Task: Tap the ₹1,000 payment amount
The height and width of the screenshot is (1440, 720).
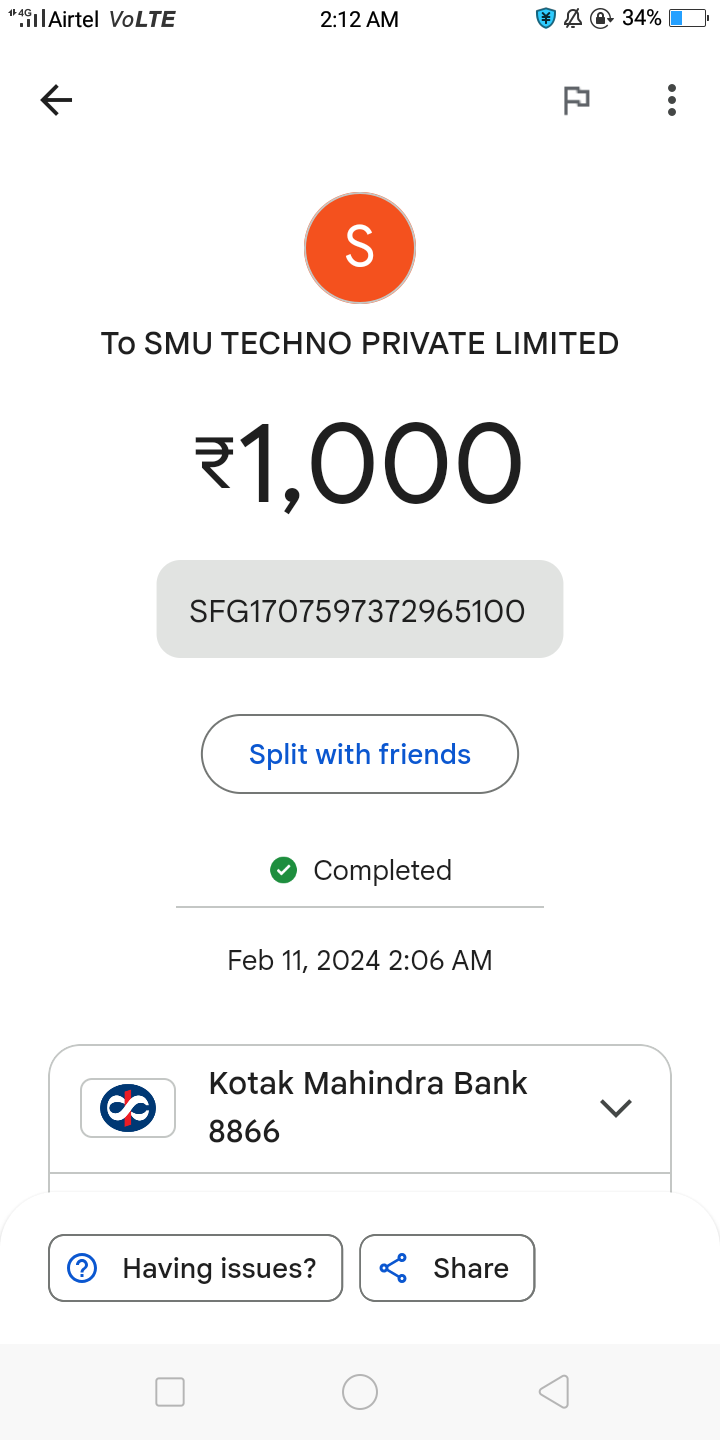Action: pyautogui.click(x=360, y=464)
